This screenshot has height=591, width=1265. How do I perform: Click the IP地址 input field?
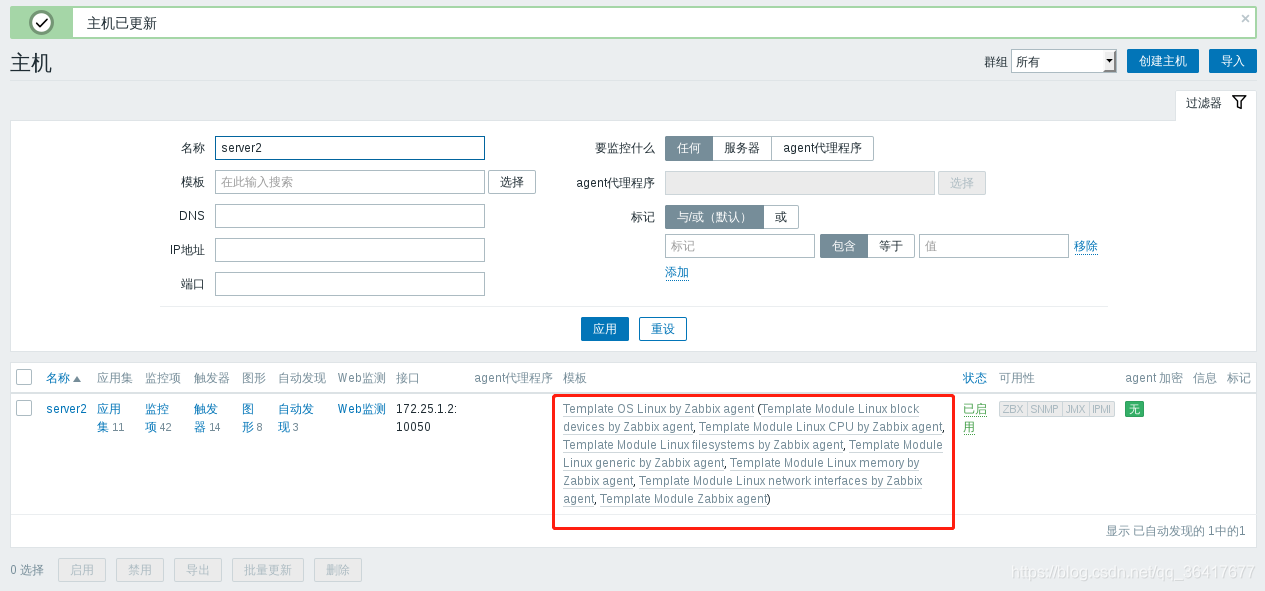pos(350,250)
